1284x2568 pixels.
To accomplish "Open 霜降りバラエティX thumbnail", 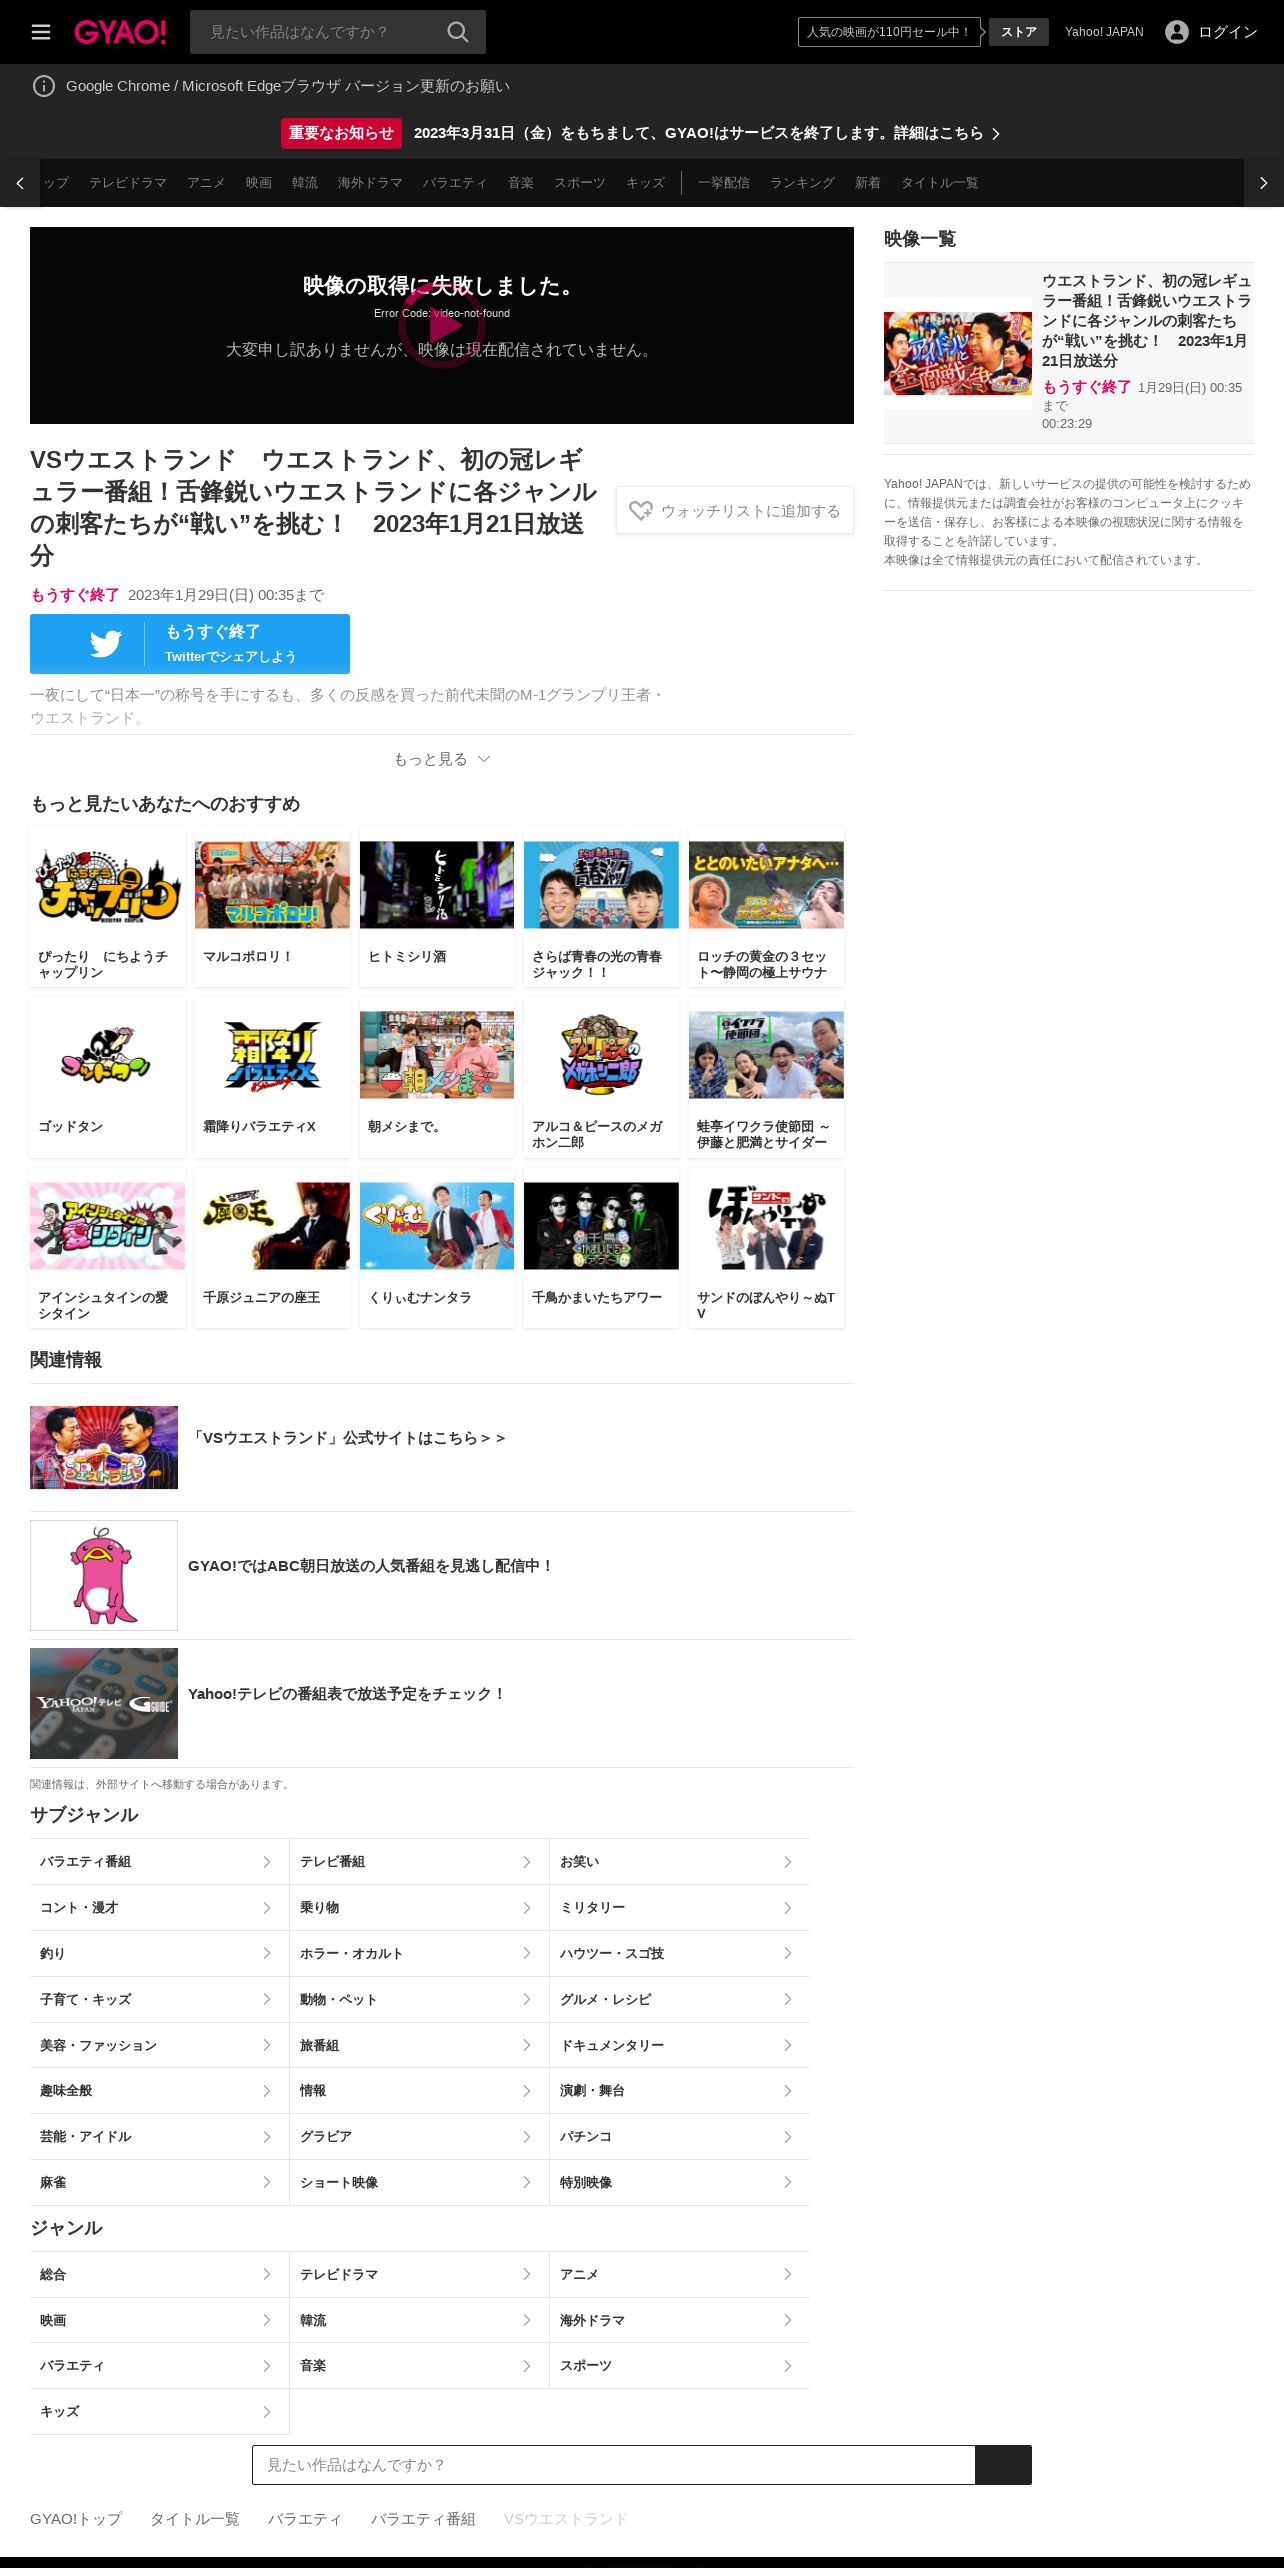I will click(x=272, y=1055).
